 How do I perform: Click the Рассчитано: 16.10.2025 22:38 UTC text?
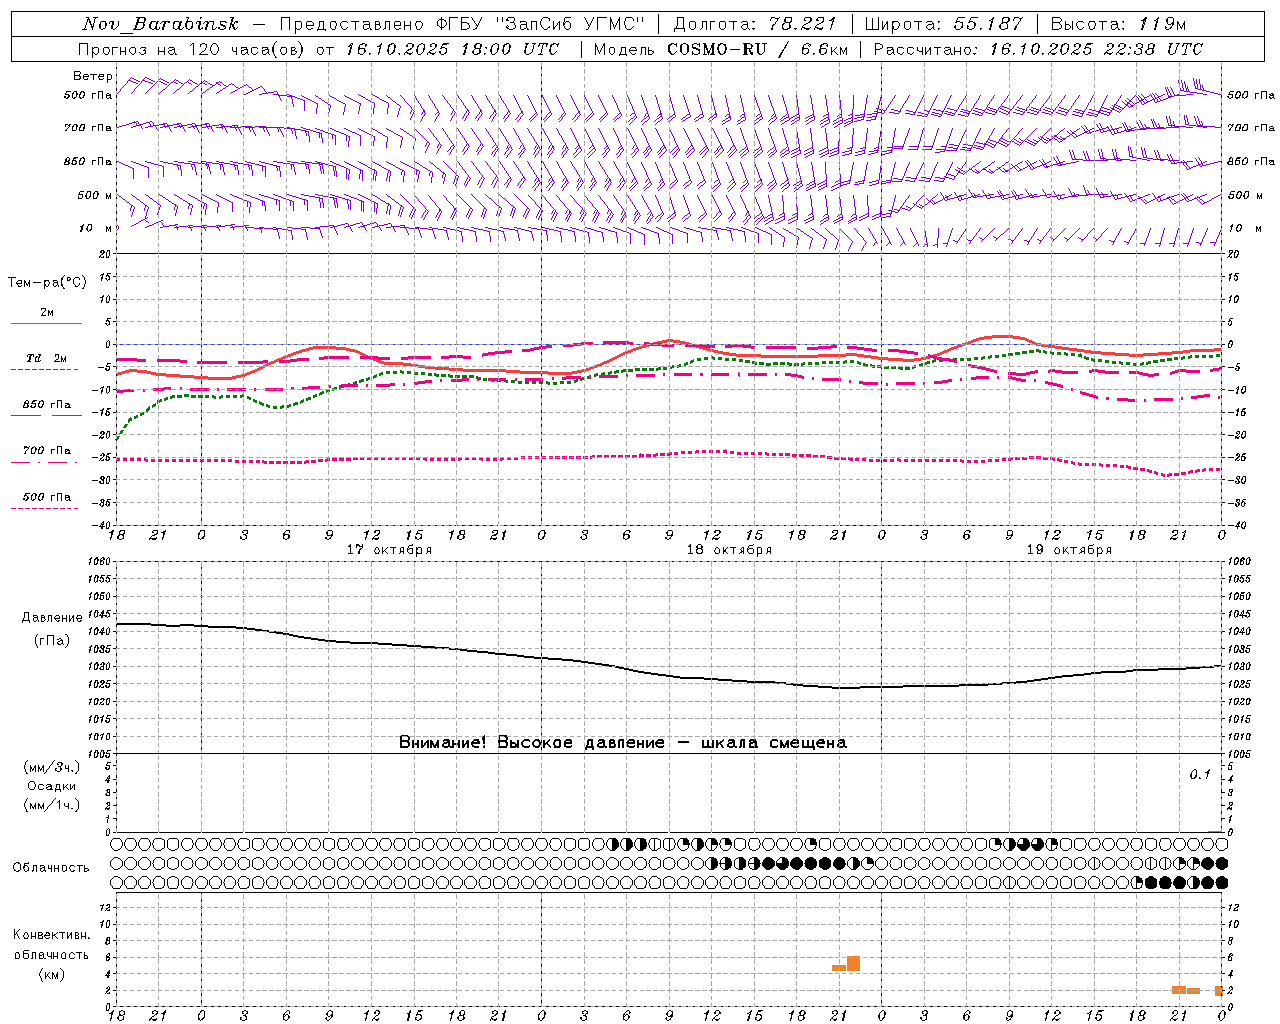coord(1038,49)
